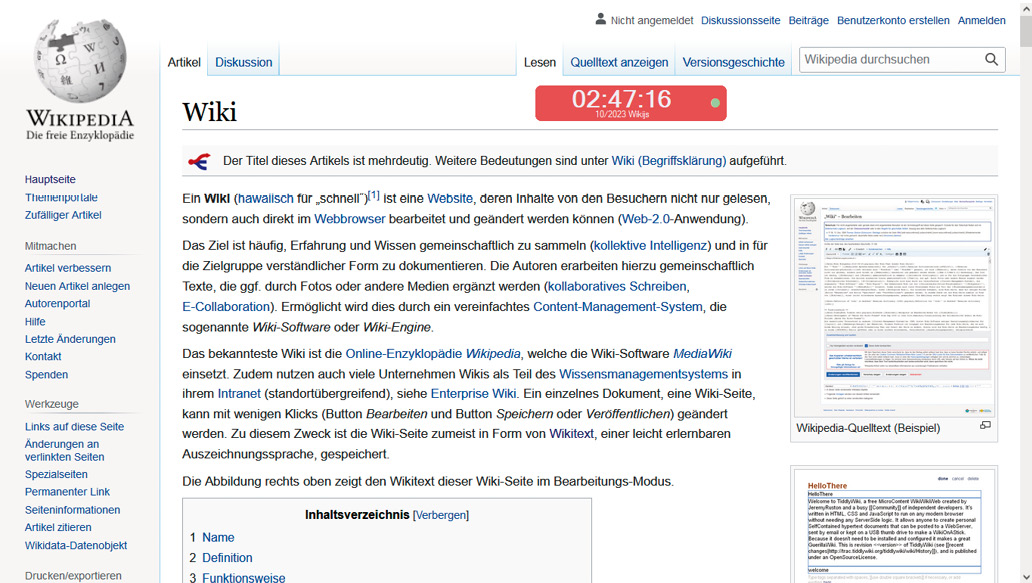The width and height of the screenshot is (1032, 583).
Task: Click Neuen Artikel anlegen
Action: [78, 286]
